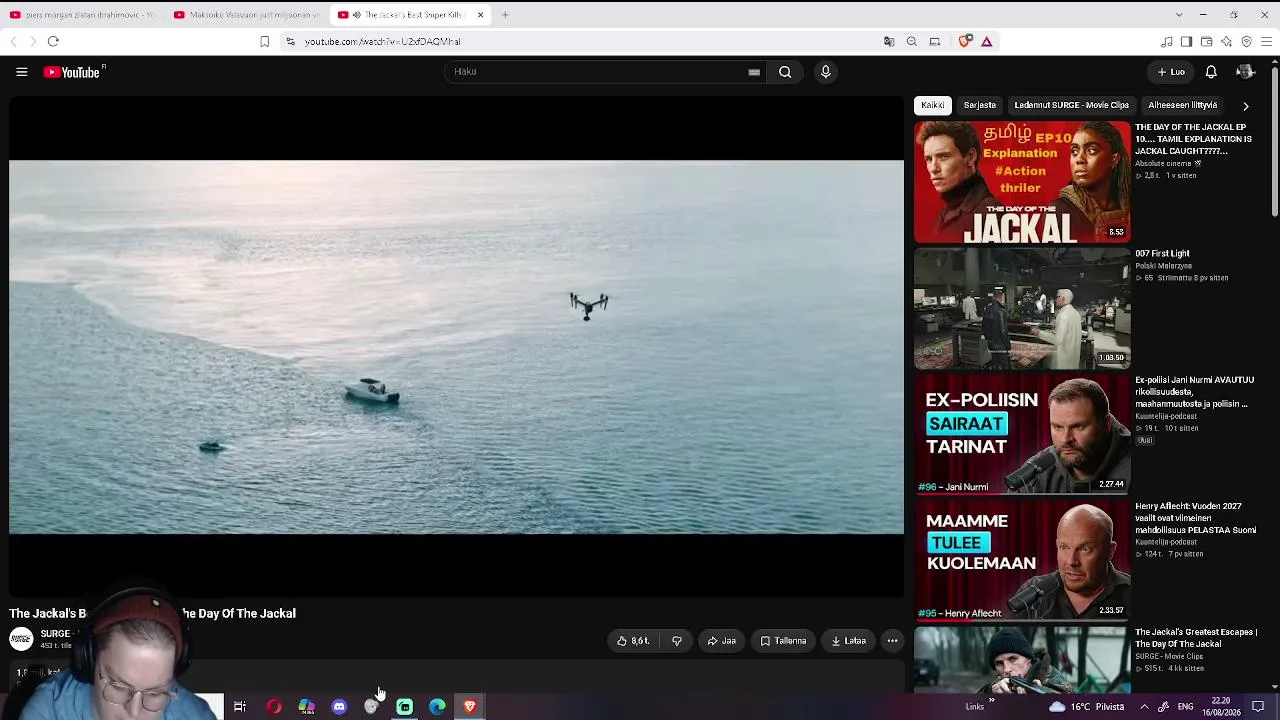Switch to the Maksoiko Veikkaus tab

pyautogui.click(x=247, y=15)
